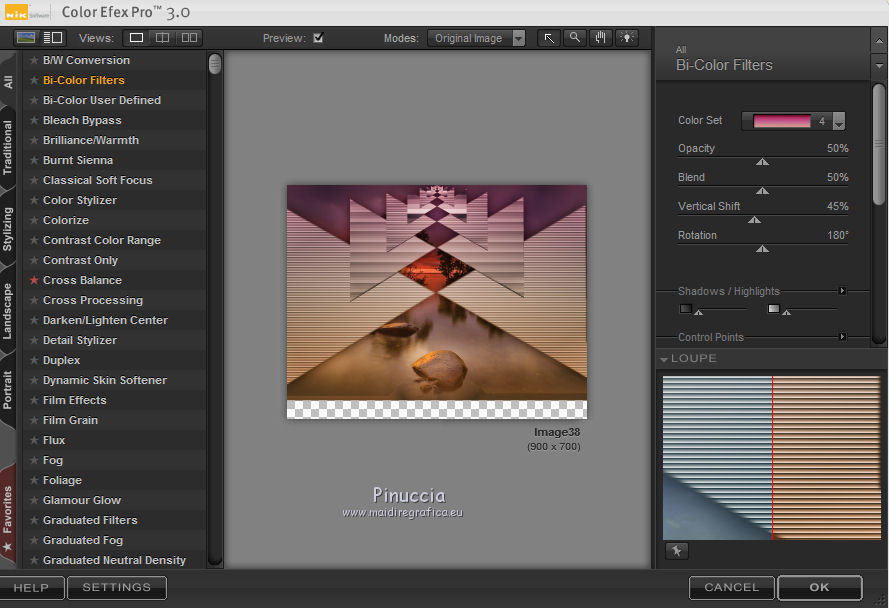The width and height of the screenshot is (889, 608).
Task: Toggle favorite star for Cross Balance
Action: (x=34, y=280)
